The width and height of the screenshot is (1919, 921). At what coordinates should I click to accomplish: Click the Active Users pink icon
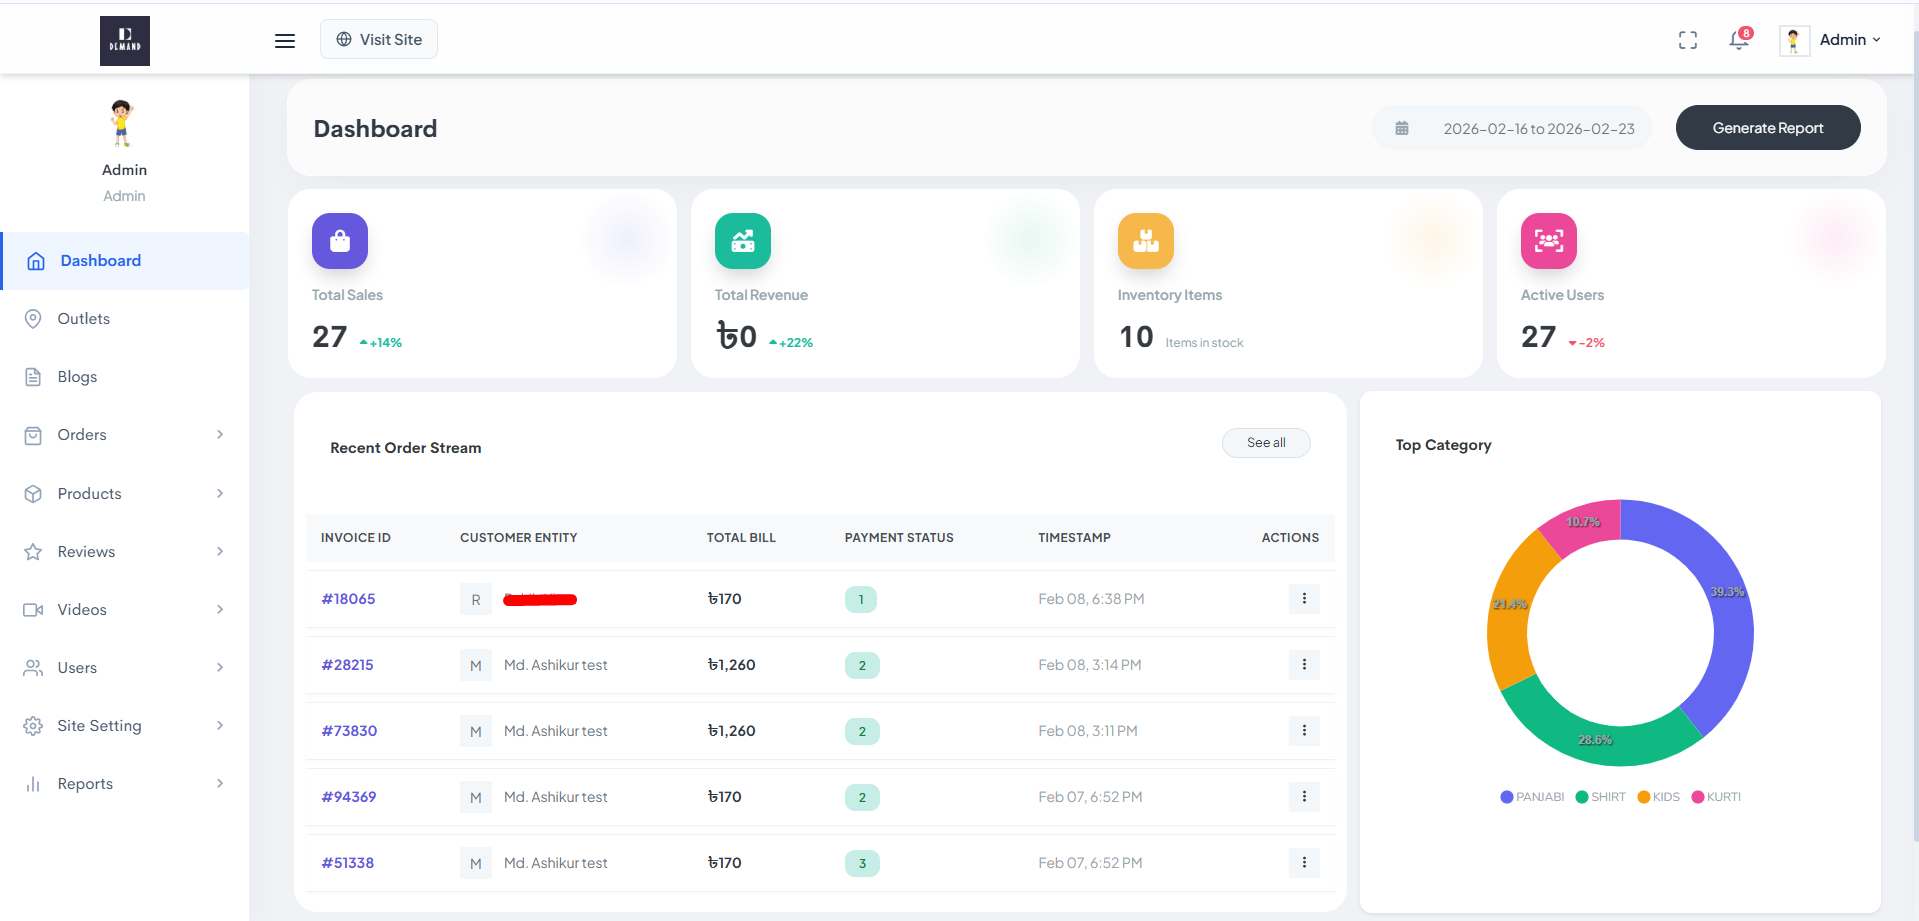(x=1549, y=241)
